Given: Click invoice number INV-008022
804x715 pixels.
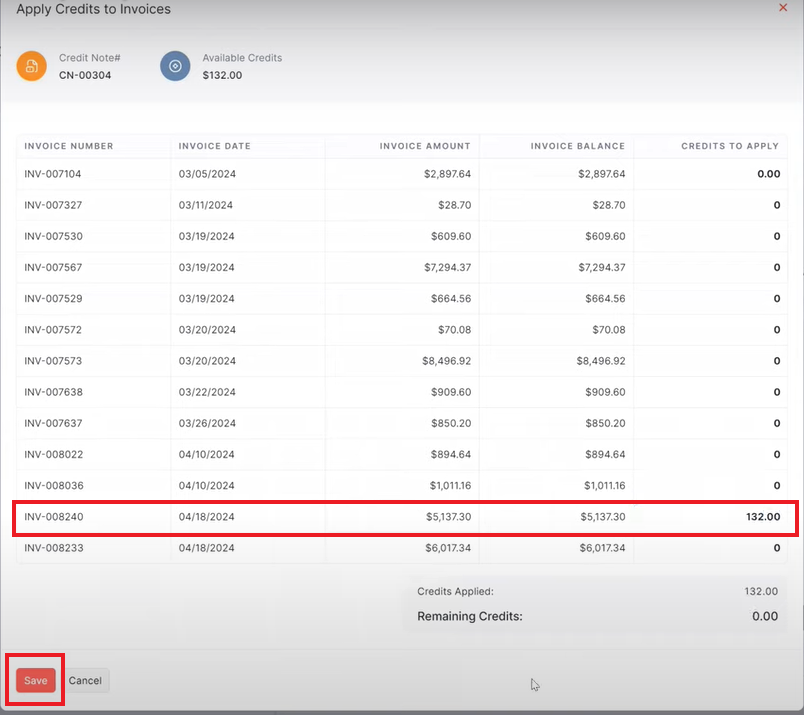Looking at the screenshot, I should point(53,454).
